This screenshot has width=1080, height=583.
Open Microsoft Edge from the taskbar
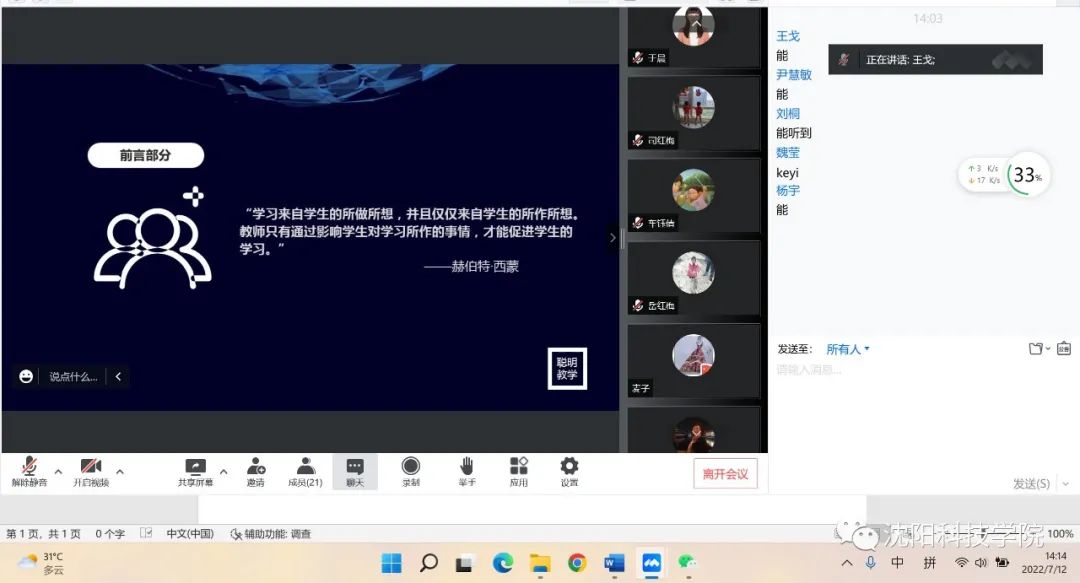click(503, 563)
